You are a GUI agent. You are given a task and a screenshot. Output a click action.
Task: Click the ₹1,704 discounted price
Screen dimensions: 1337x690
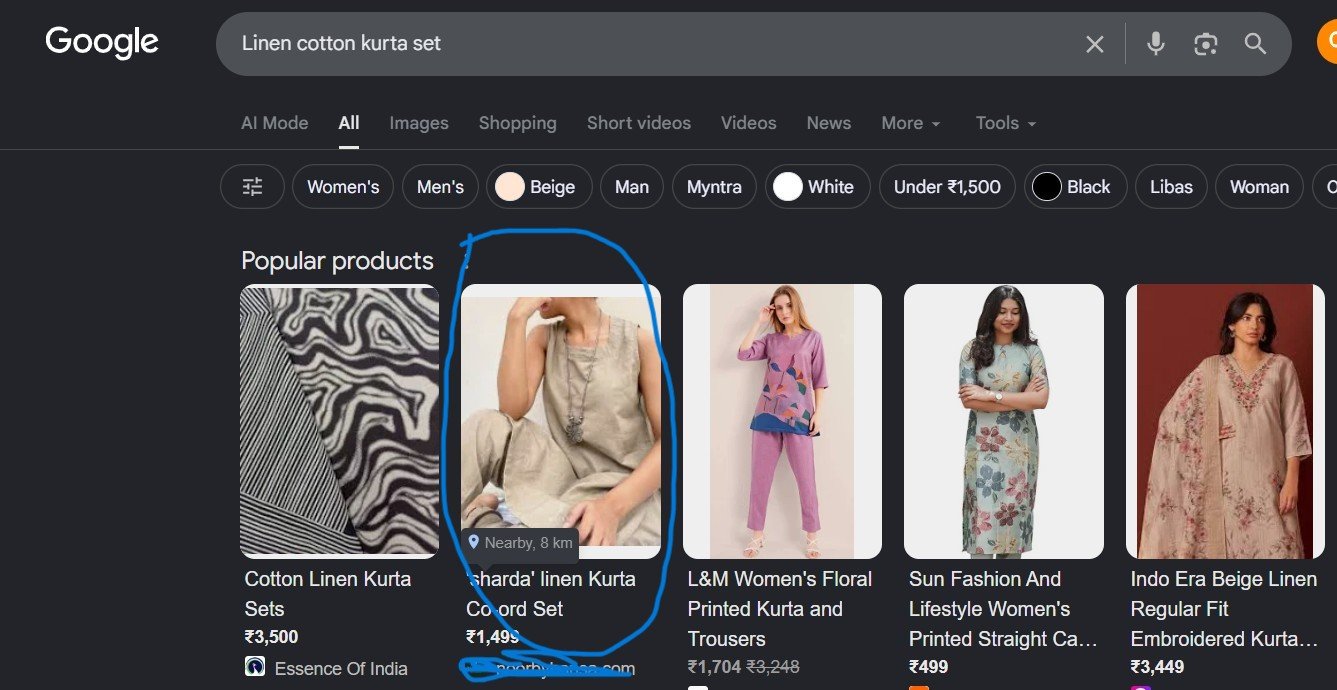tap(714, 667)
